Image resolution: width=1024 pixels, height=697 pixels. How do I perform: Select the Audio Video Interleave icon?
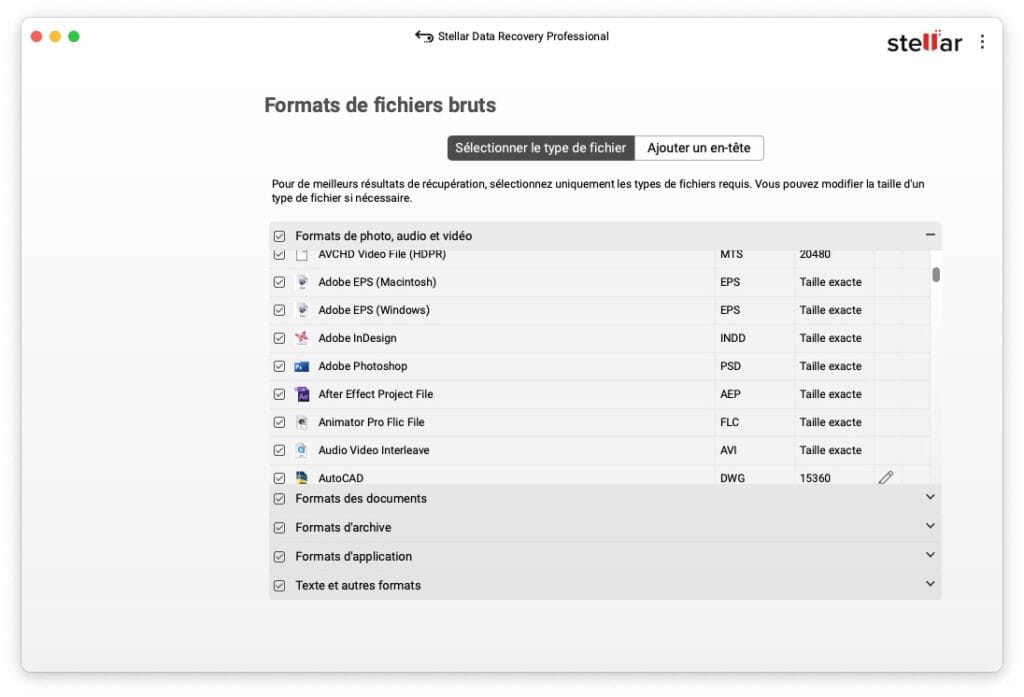(x=302, y=450)
